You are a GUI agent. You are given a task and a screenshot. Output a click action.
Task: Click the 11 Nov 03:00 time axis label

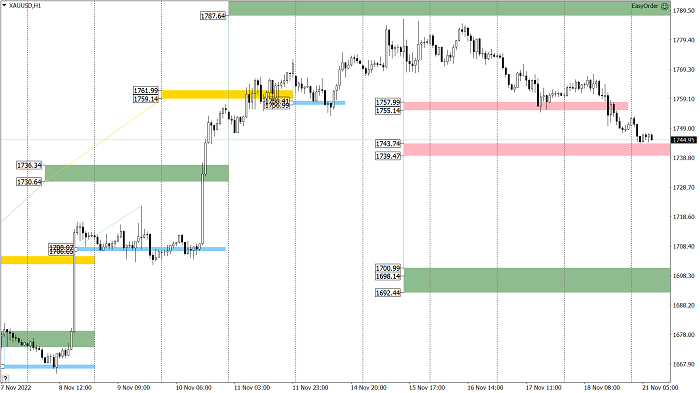click(x=252, y=388)
